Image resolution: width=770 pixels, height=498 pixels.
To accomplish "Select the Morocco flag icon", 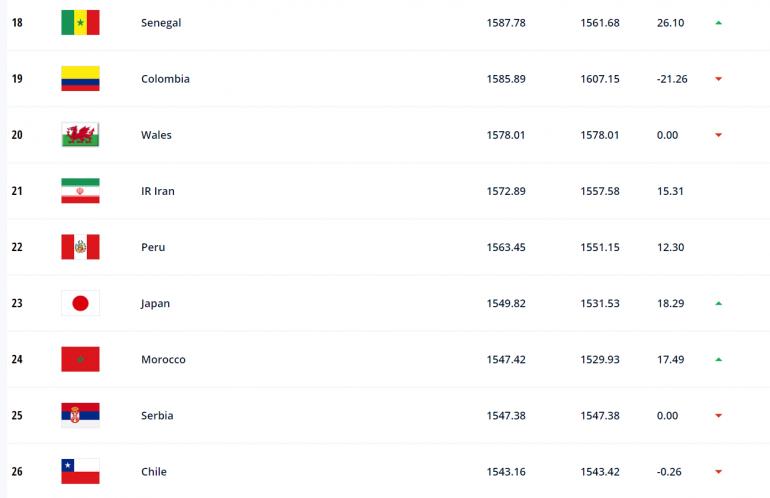I will pos(80,359).
